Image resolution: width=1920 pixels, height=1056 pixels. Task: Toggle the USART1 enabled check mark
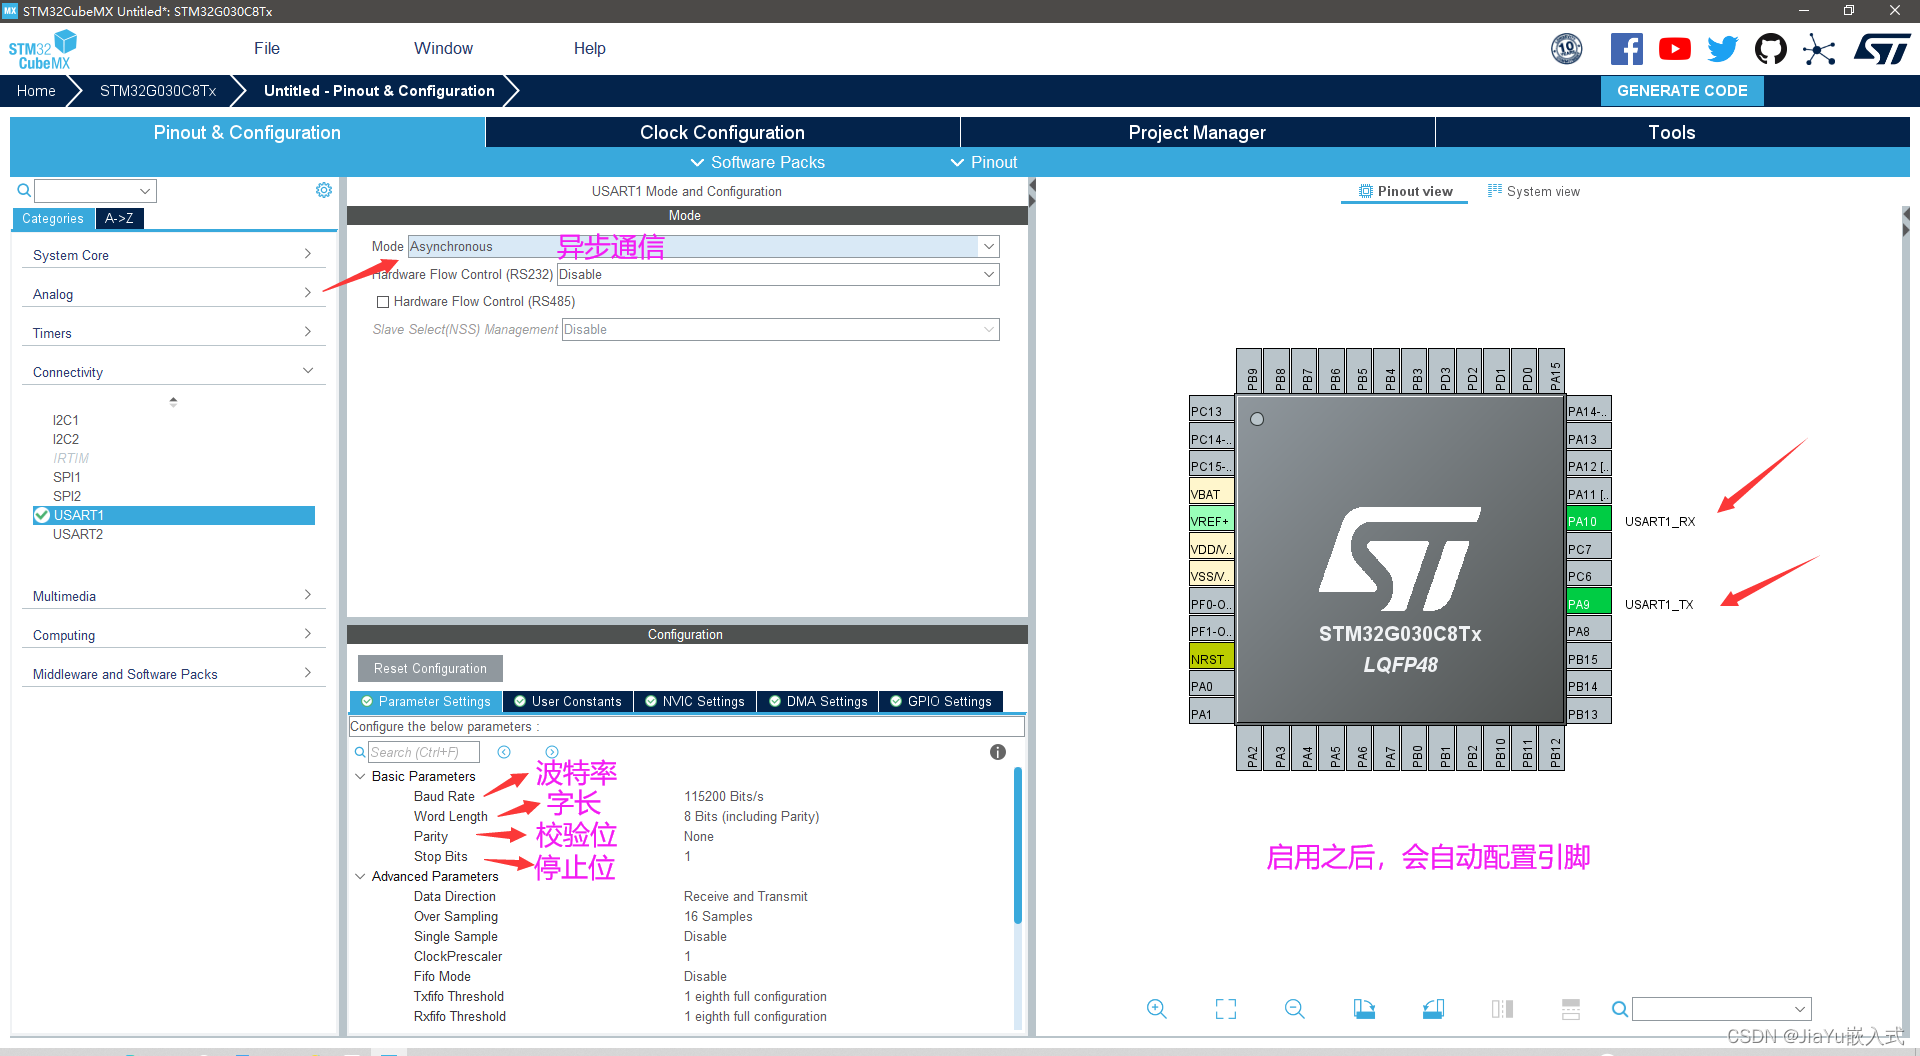pyautogui.click(x=42, y=515)
